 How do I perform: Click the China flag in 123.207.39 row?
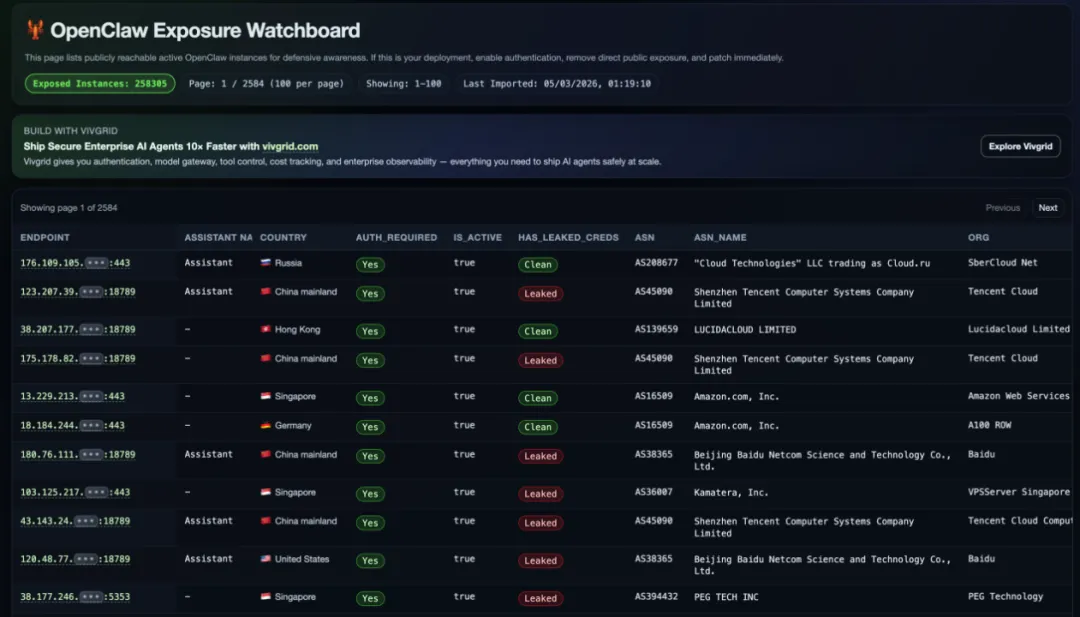[x=265, y=292]
